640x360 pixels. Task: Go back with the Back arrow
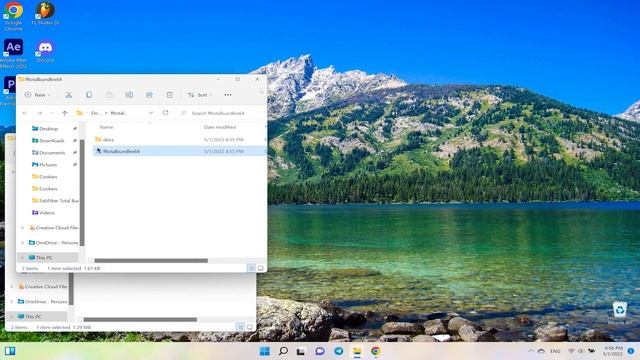[25, 113]
